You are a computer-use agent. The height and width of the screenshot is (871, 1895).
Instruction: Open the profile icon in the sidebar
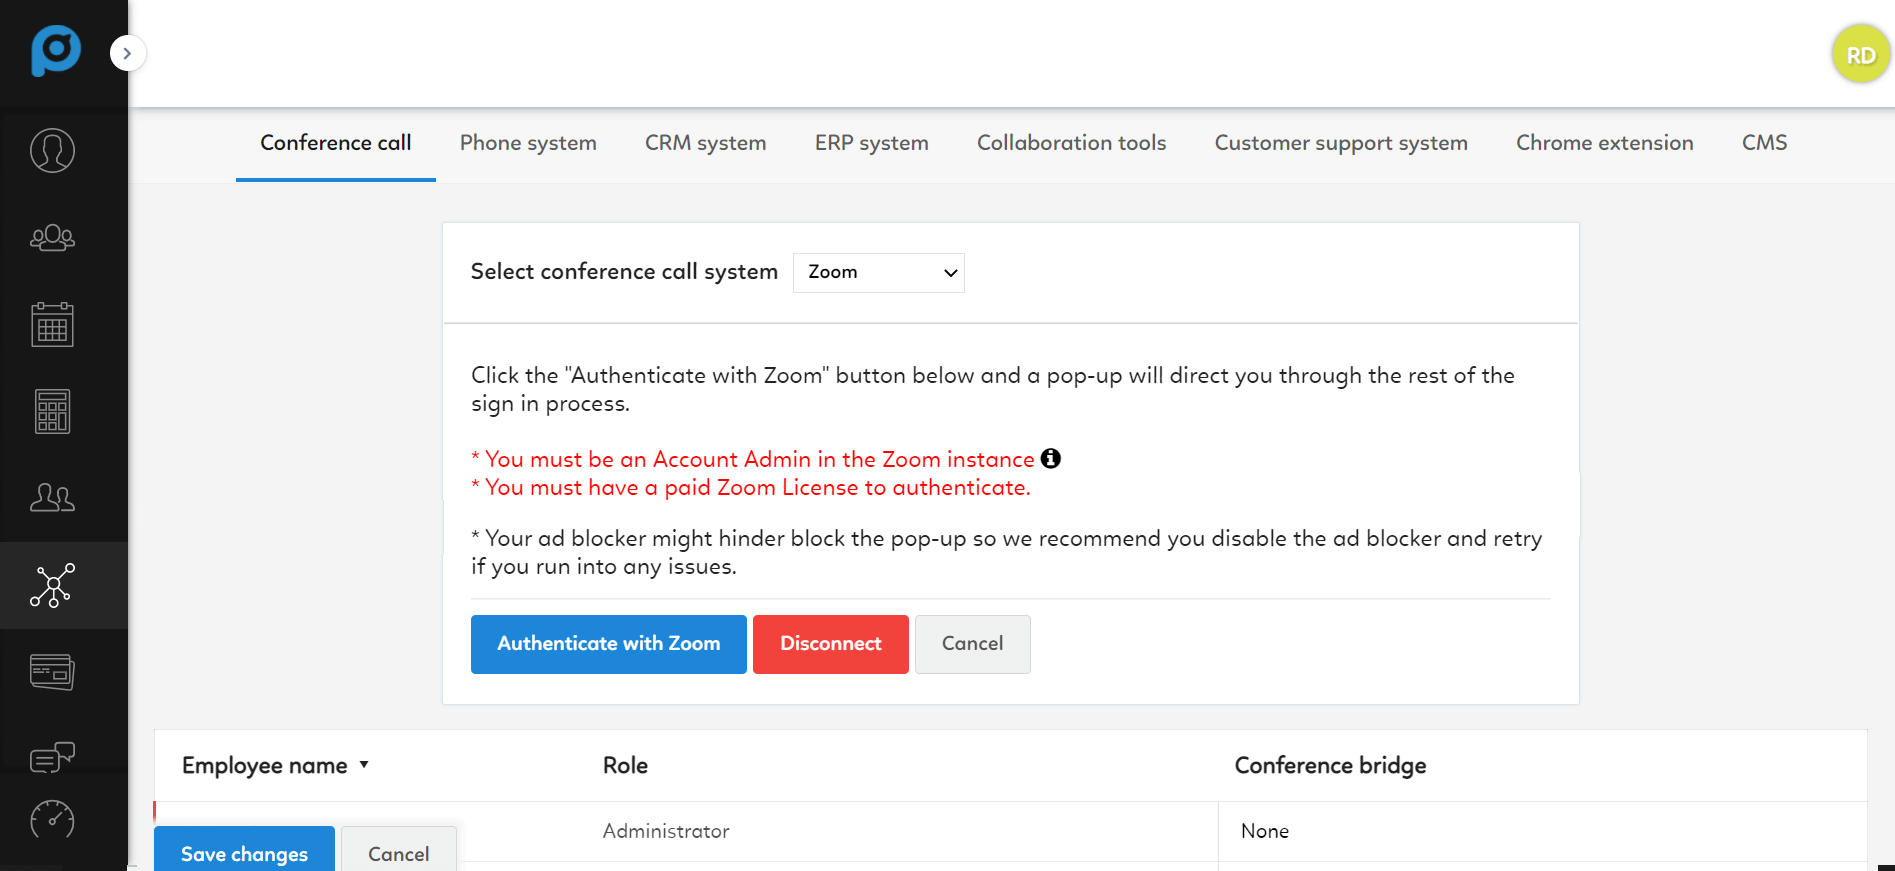[x=52, y=151]
